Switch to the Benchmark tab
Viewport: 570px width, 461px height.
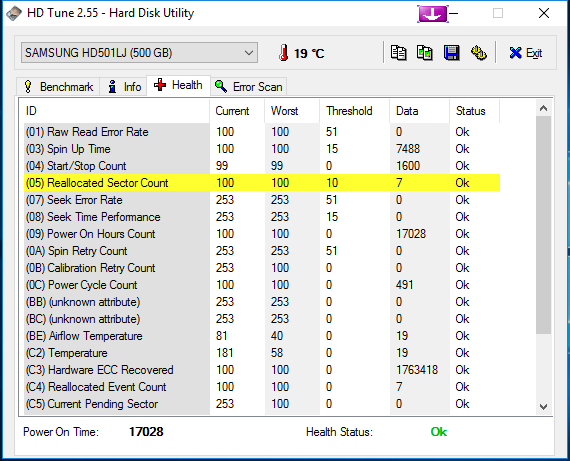coord(58,87)
